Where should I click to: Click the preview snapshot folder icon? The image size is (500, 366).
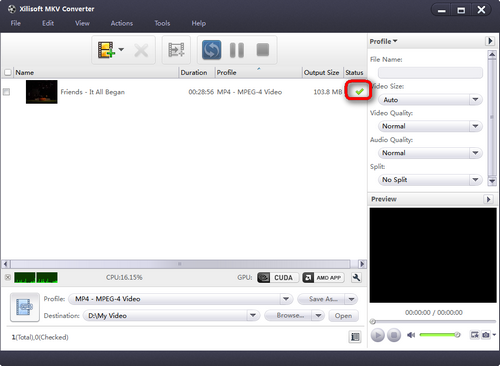[x=474, y=335]
